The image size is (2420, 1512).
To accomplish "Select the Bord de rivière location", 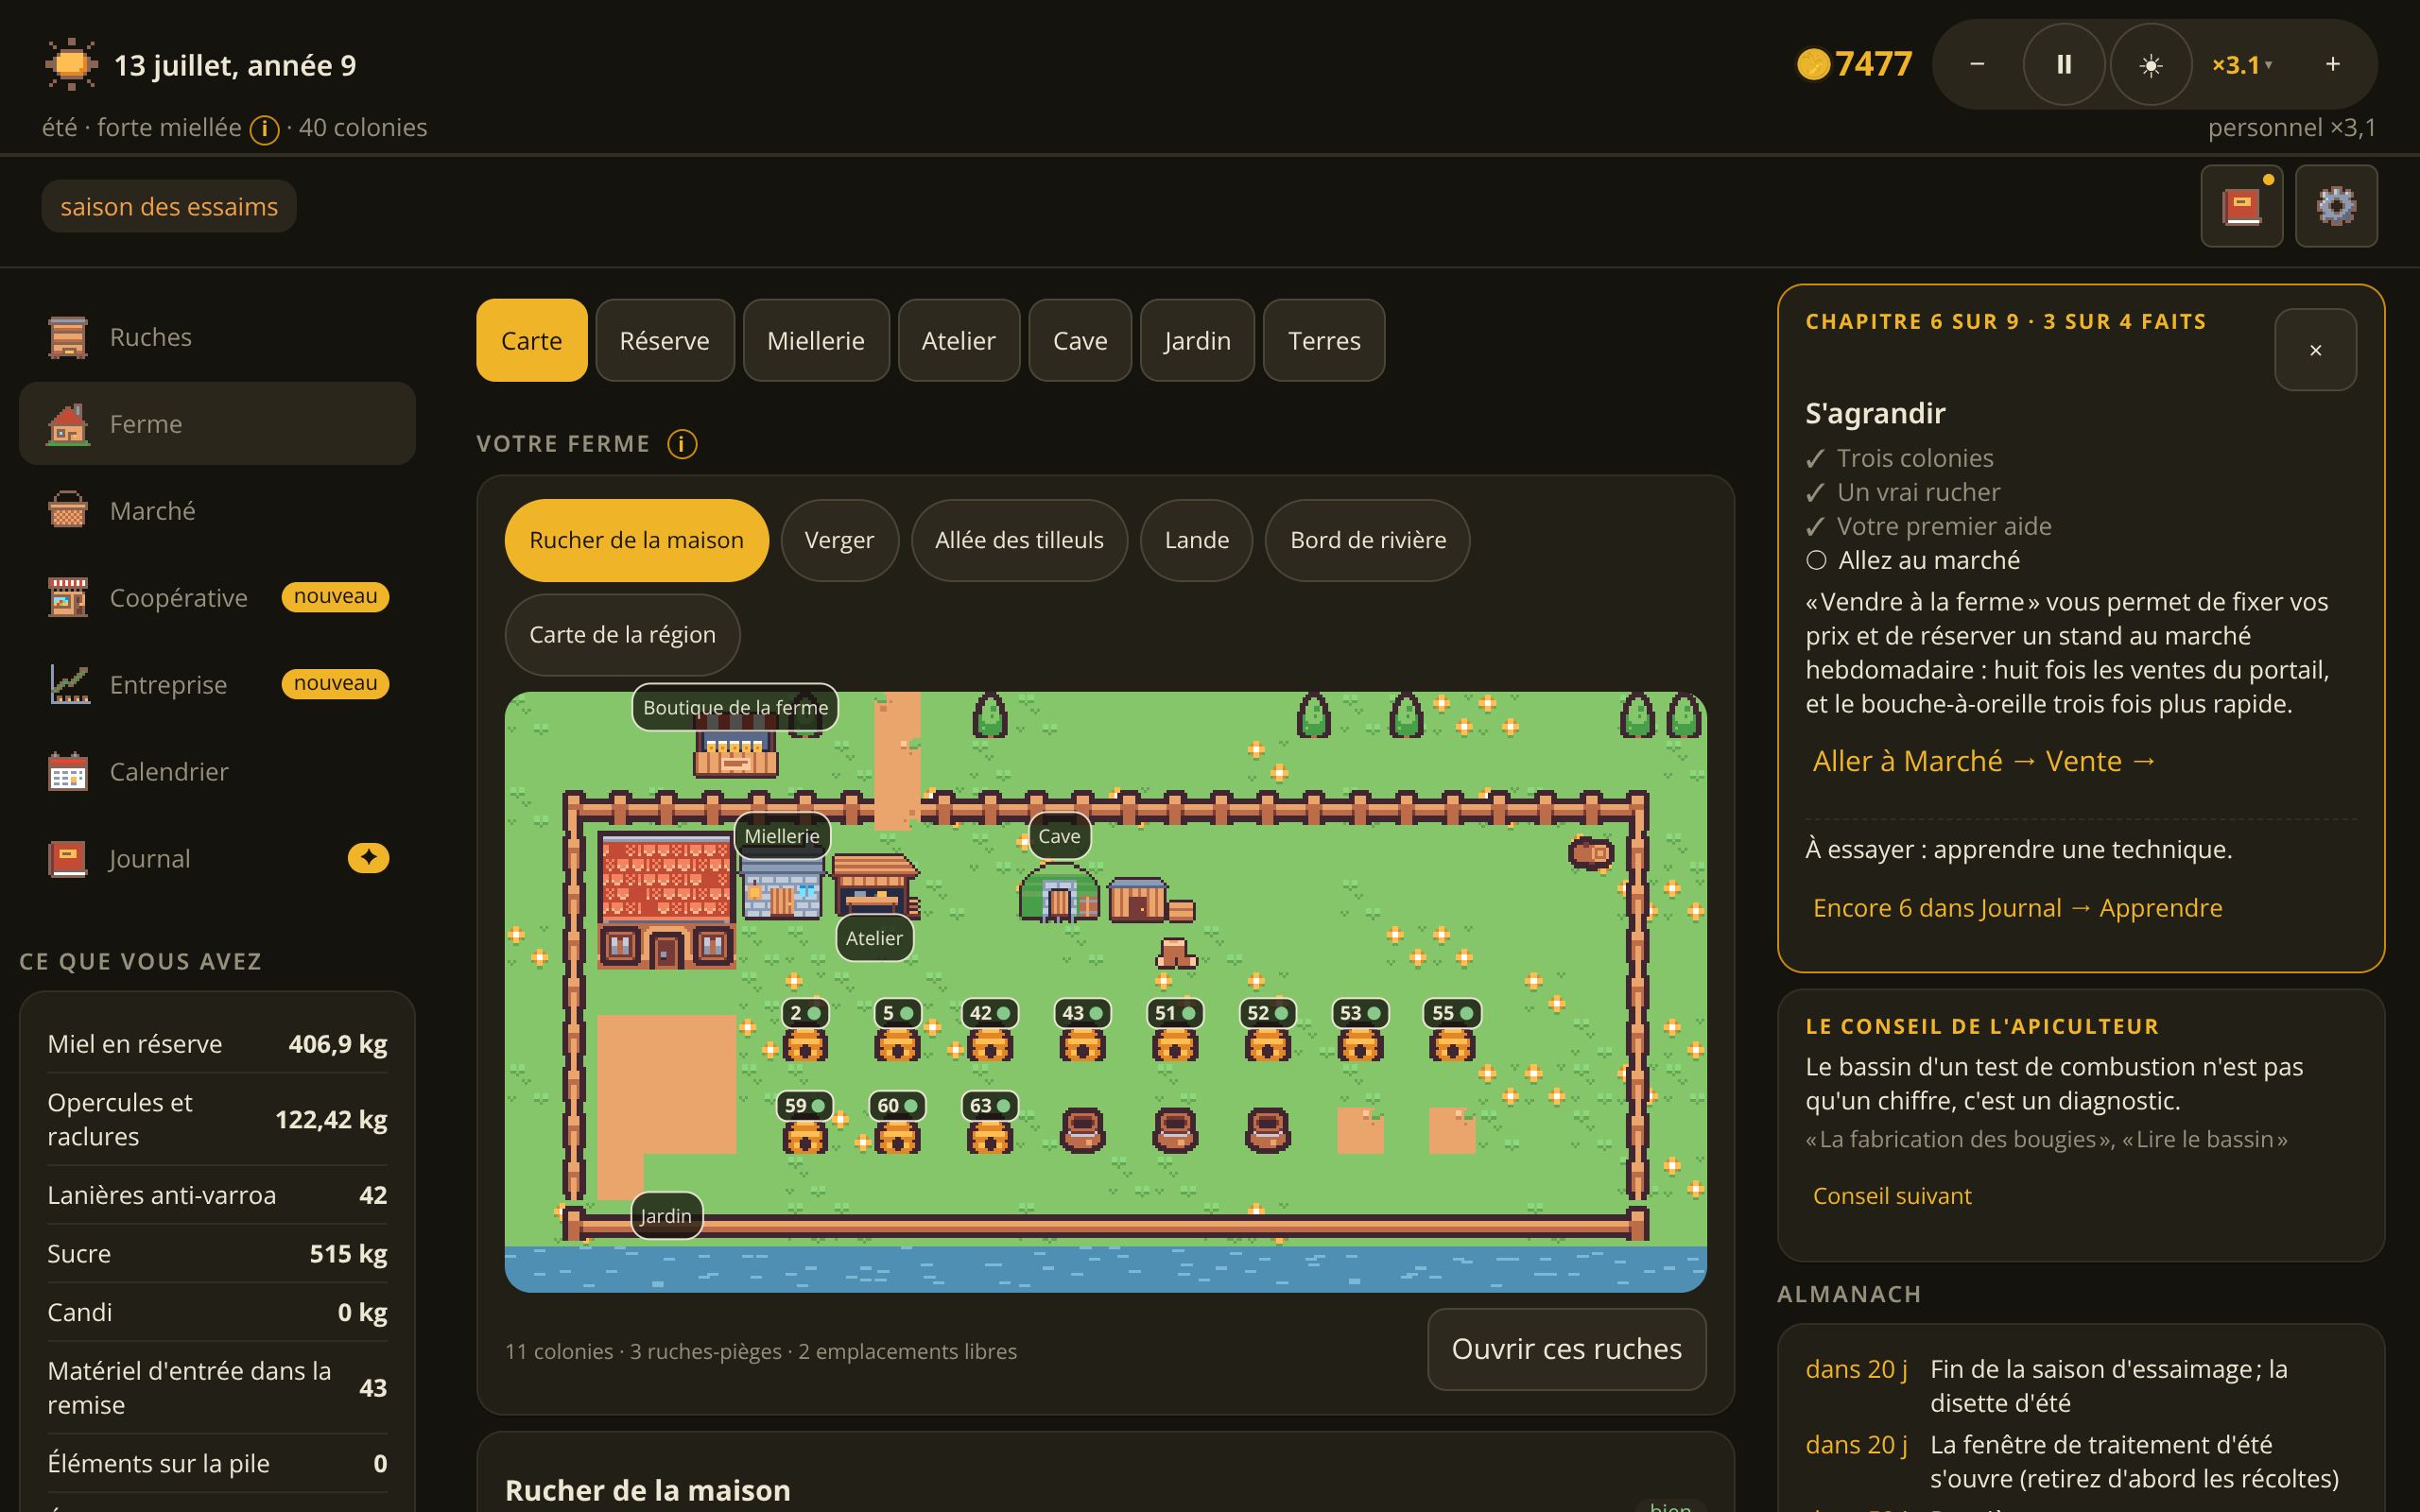I will click(x=1368, y=540).
